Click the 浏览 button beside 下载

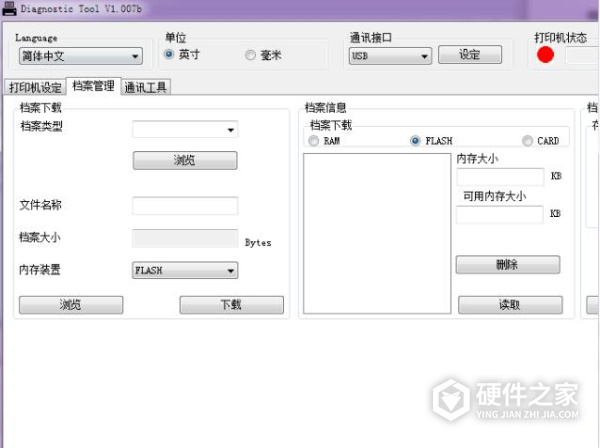tap(71, 305)
